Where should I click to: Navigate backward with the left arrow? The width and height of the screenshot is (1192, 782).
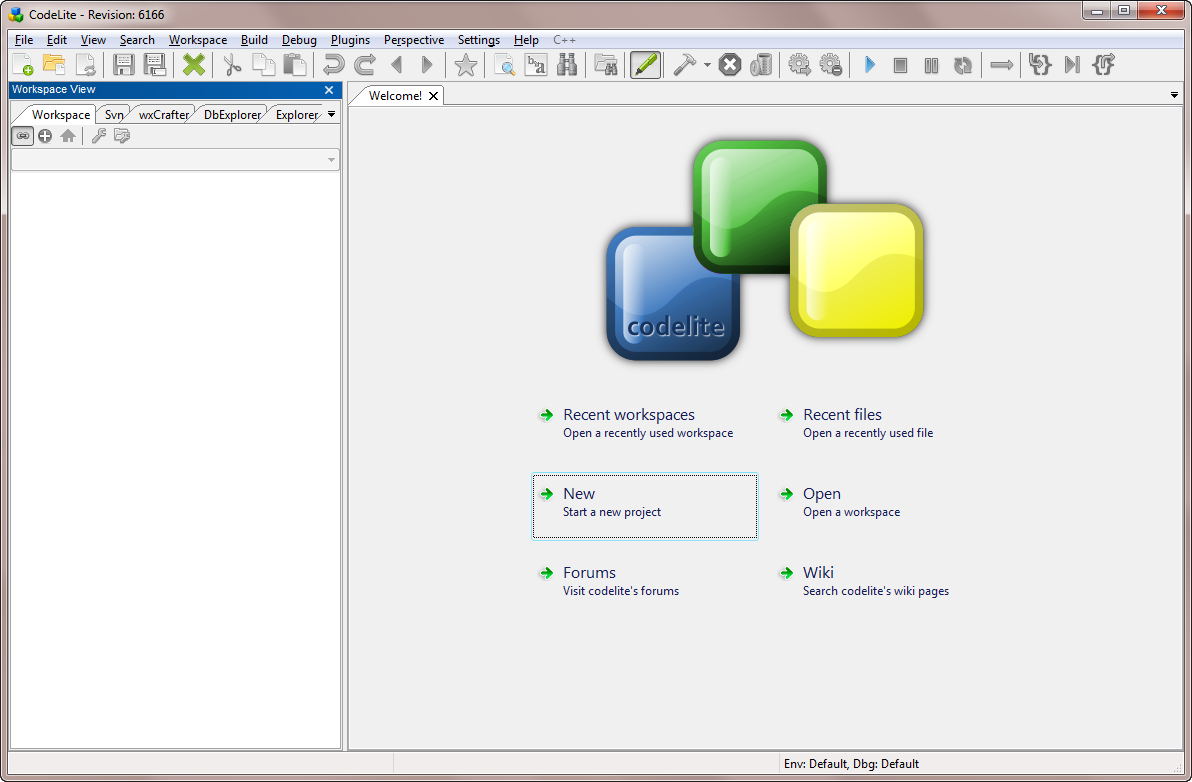coord(396,65)
